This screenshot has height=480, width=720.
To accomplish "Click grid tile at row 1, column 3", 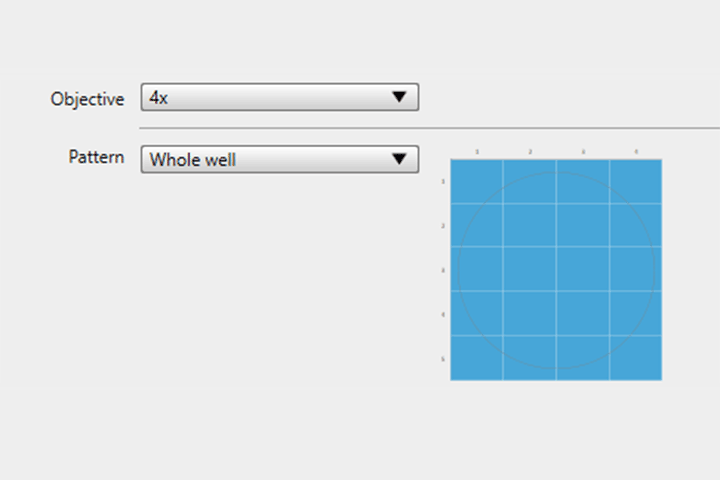I will (582, 181).
